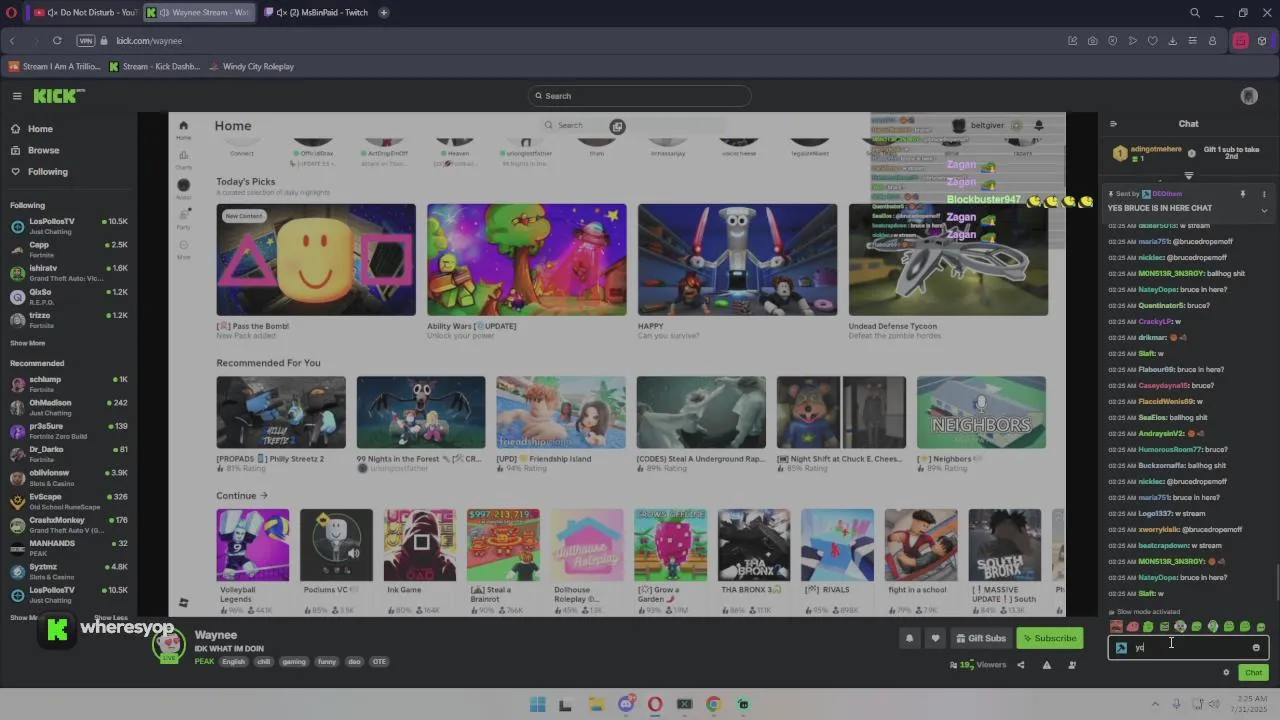Click the Waynee streamer avatar

pos(169,645)
